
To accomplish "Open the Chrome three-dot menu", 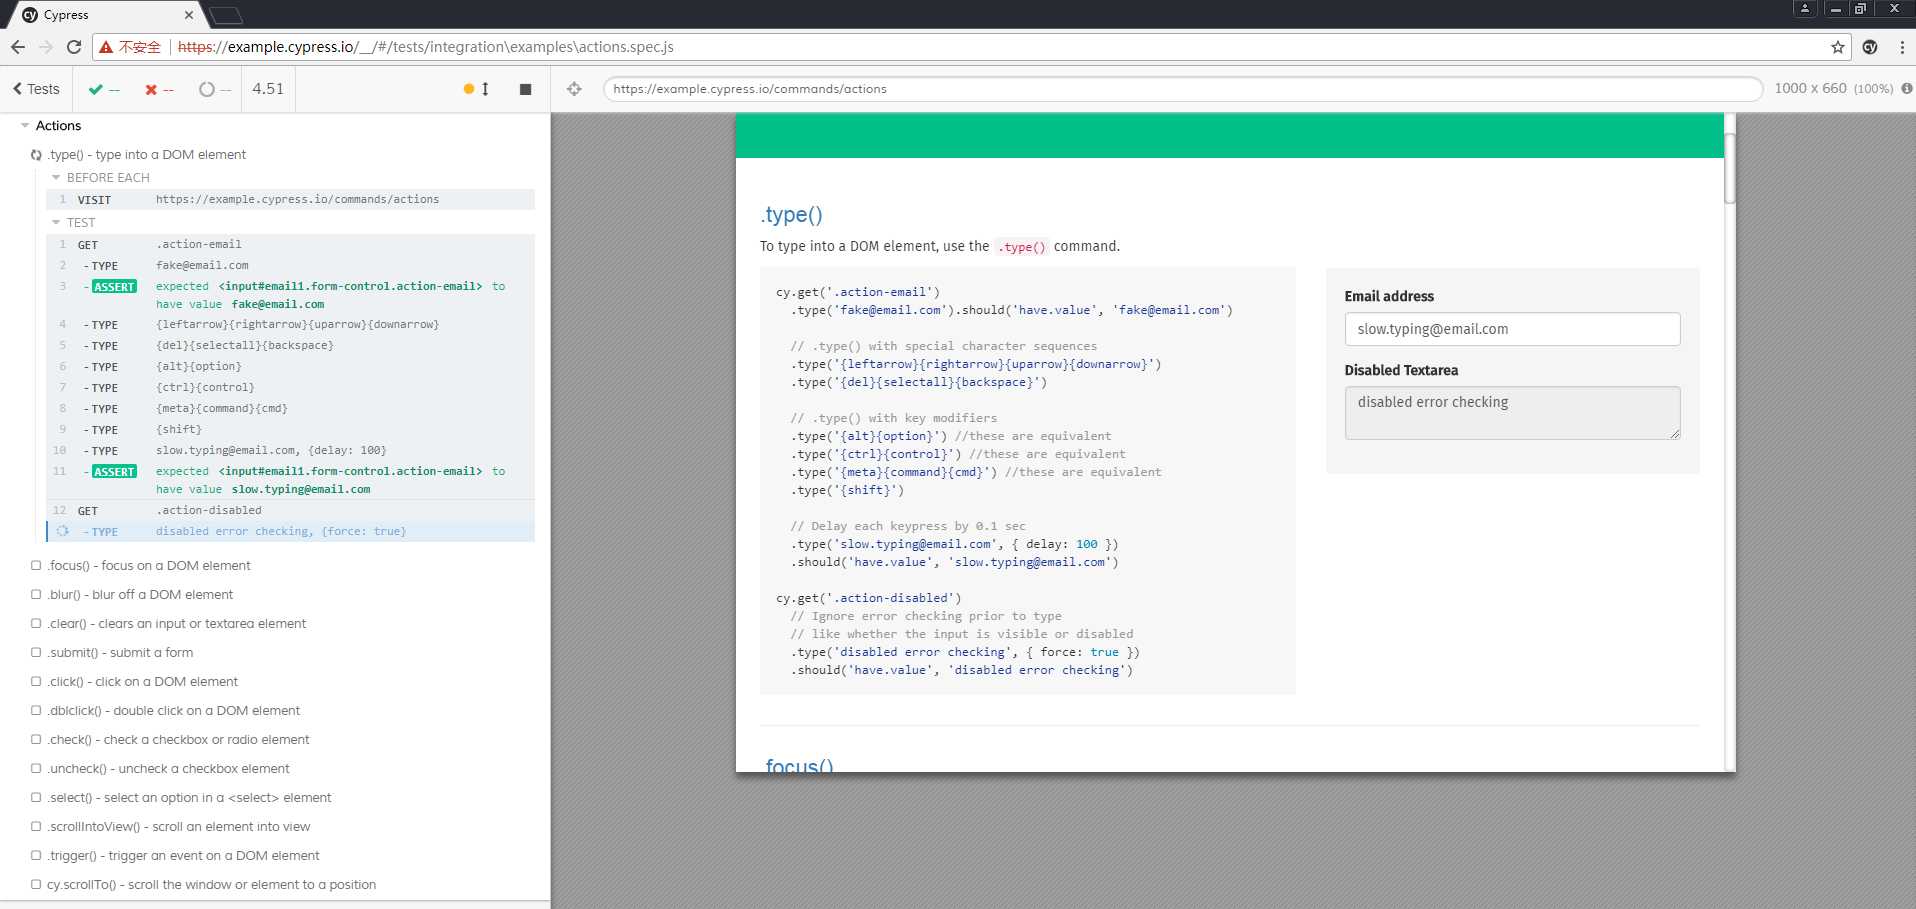I will 1902,47.
